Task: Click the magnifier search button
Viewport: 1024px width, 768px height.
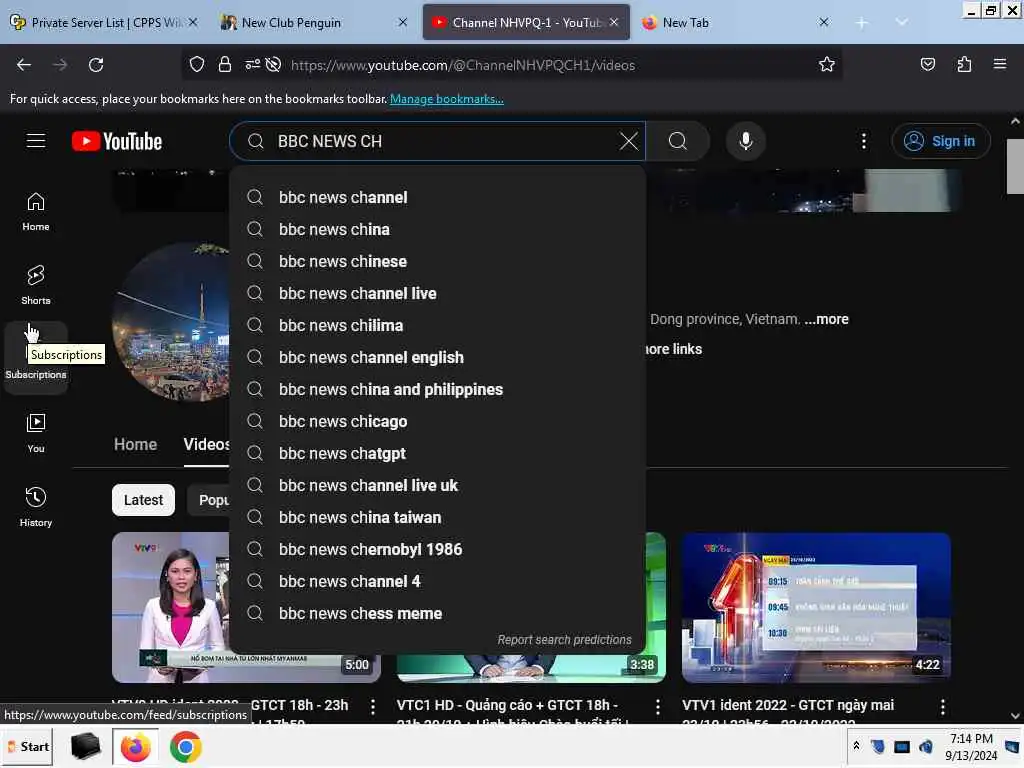Action: tap(678, 141)
